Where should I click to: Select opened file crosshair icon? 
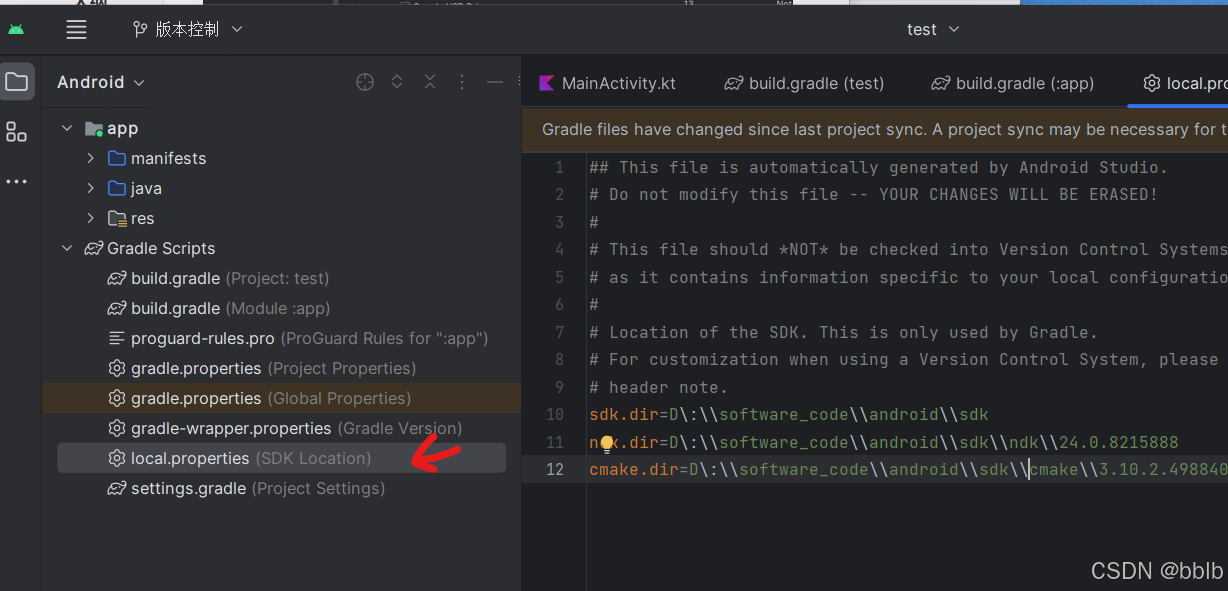pyautogui.click(x=365, y=82)
